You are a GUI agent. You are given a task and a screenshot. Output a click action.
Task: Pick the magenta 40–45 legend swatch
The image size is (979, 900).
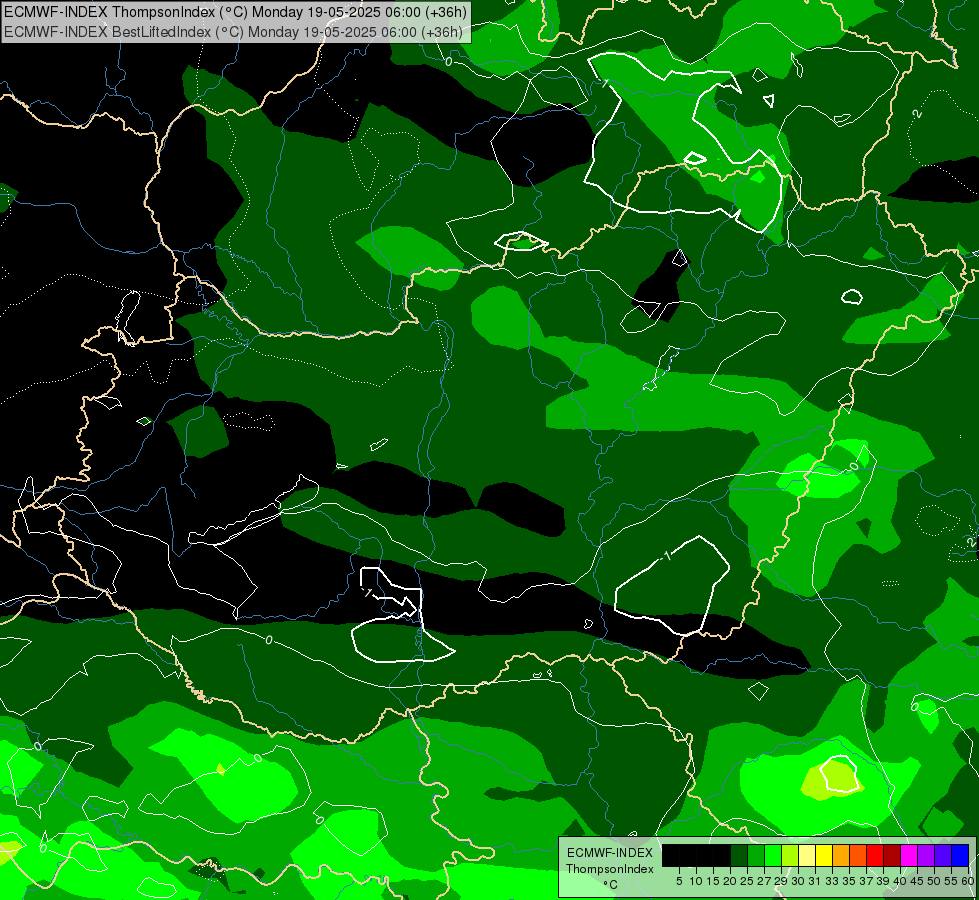(x=909, y=855)
